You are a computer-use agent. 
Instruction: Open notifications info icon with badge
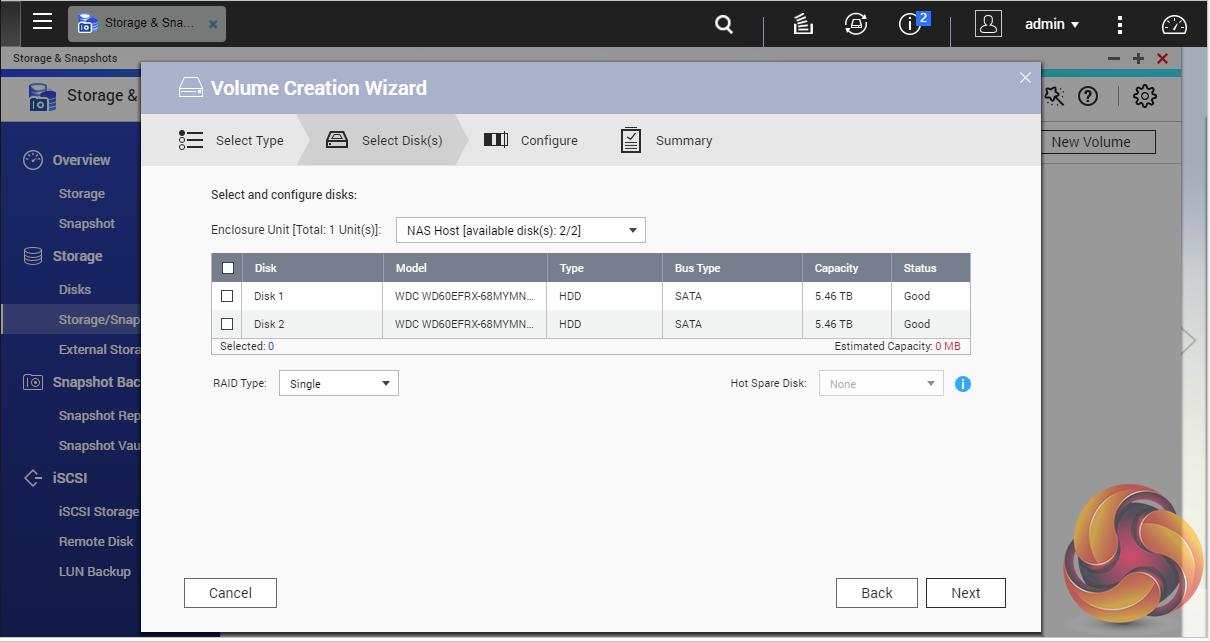pos(911,24)
